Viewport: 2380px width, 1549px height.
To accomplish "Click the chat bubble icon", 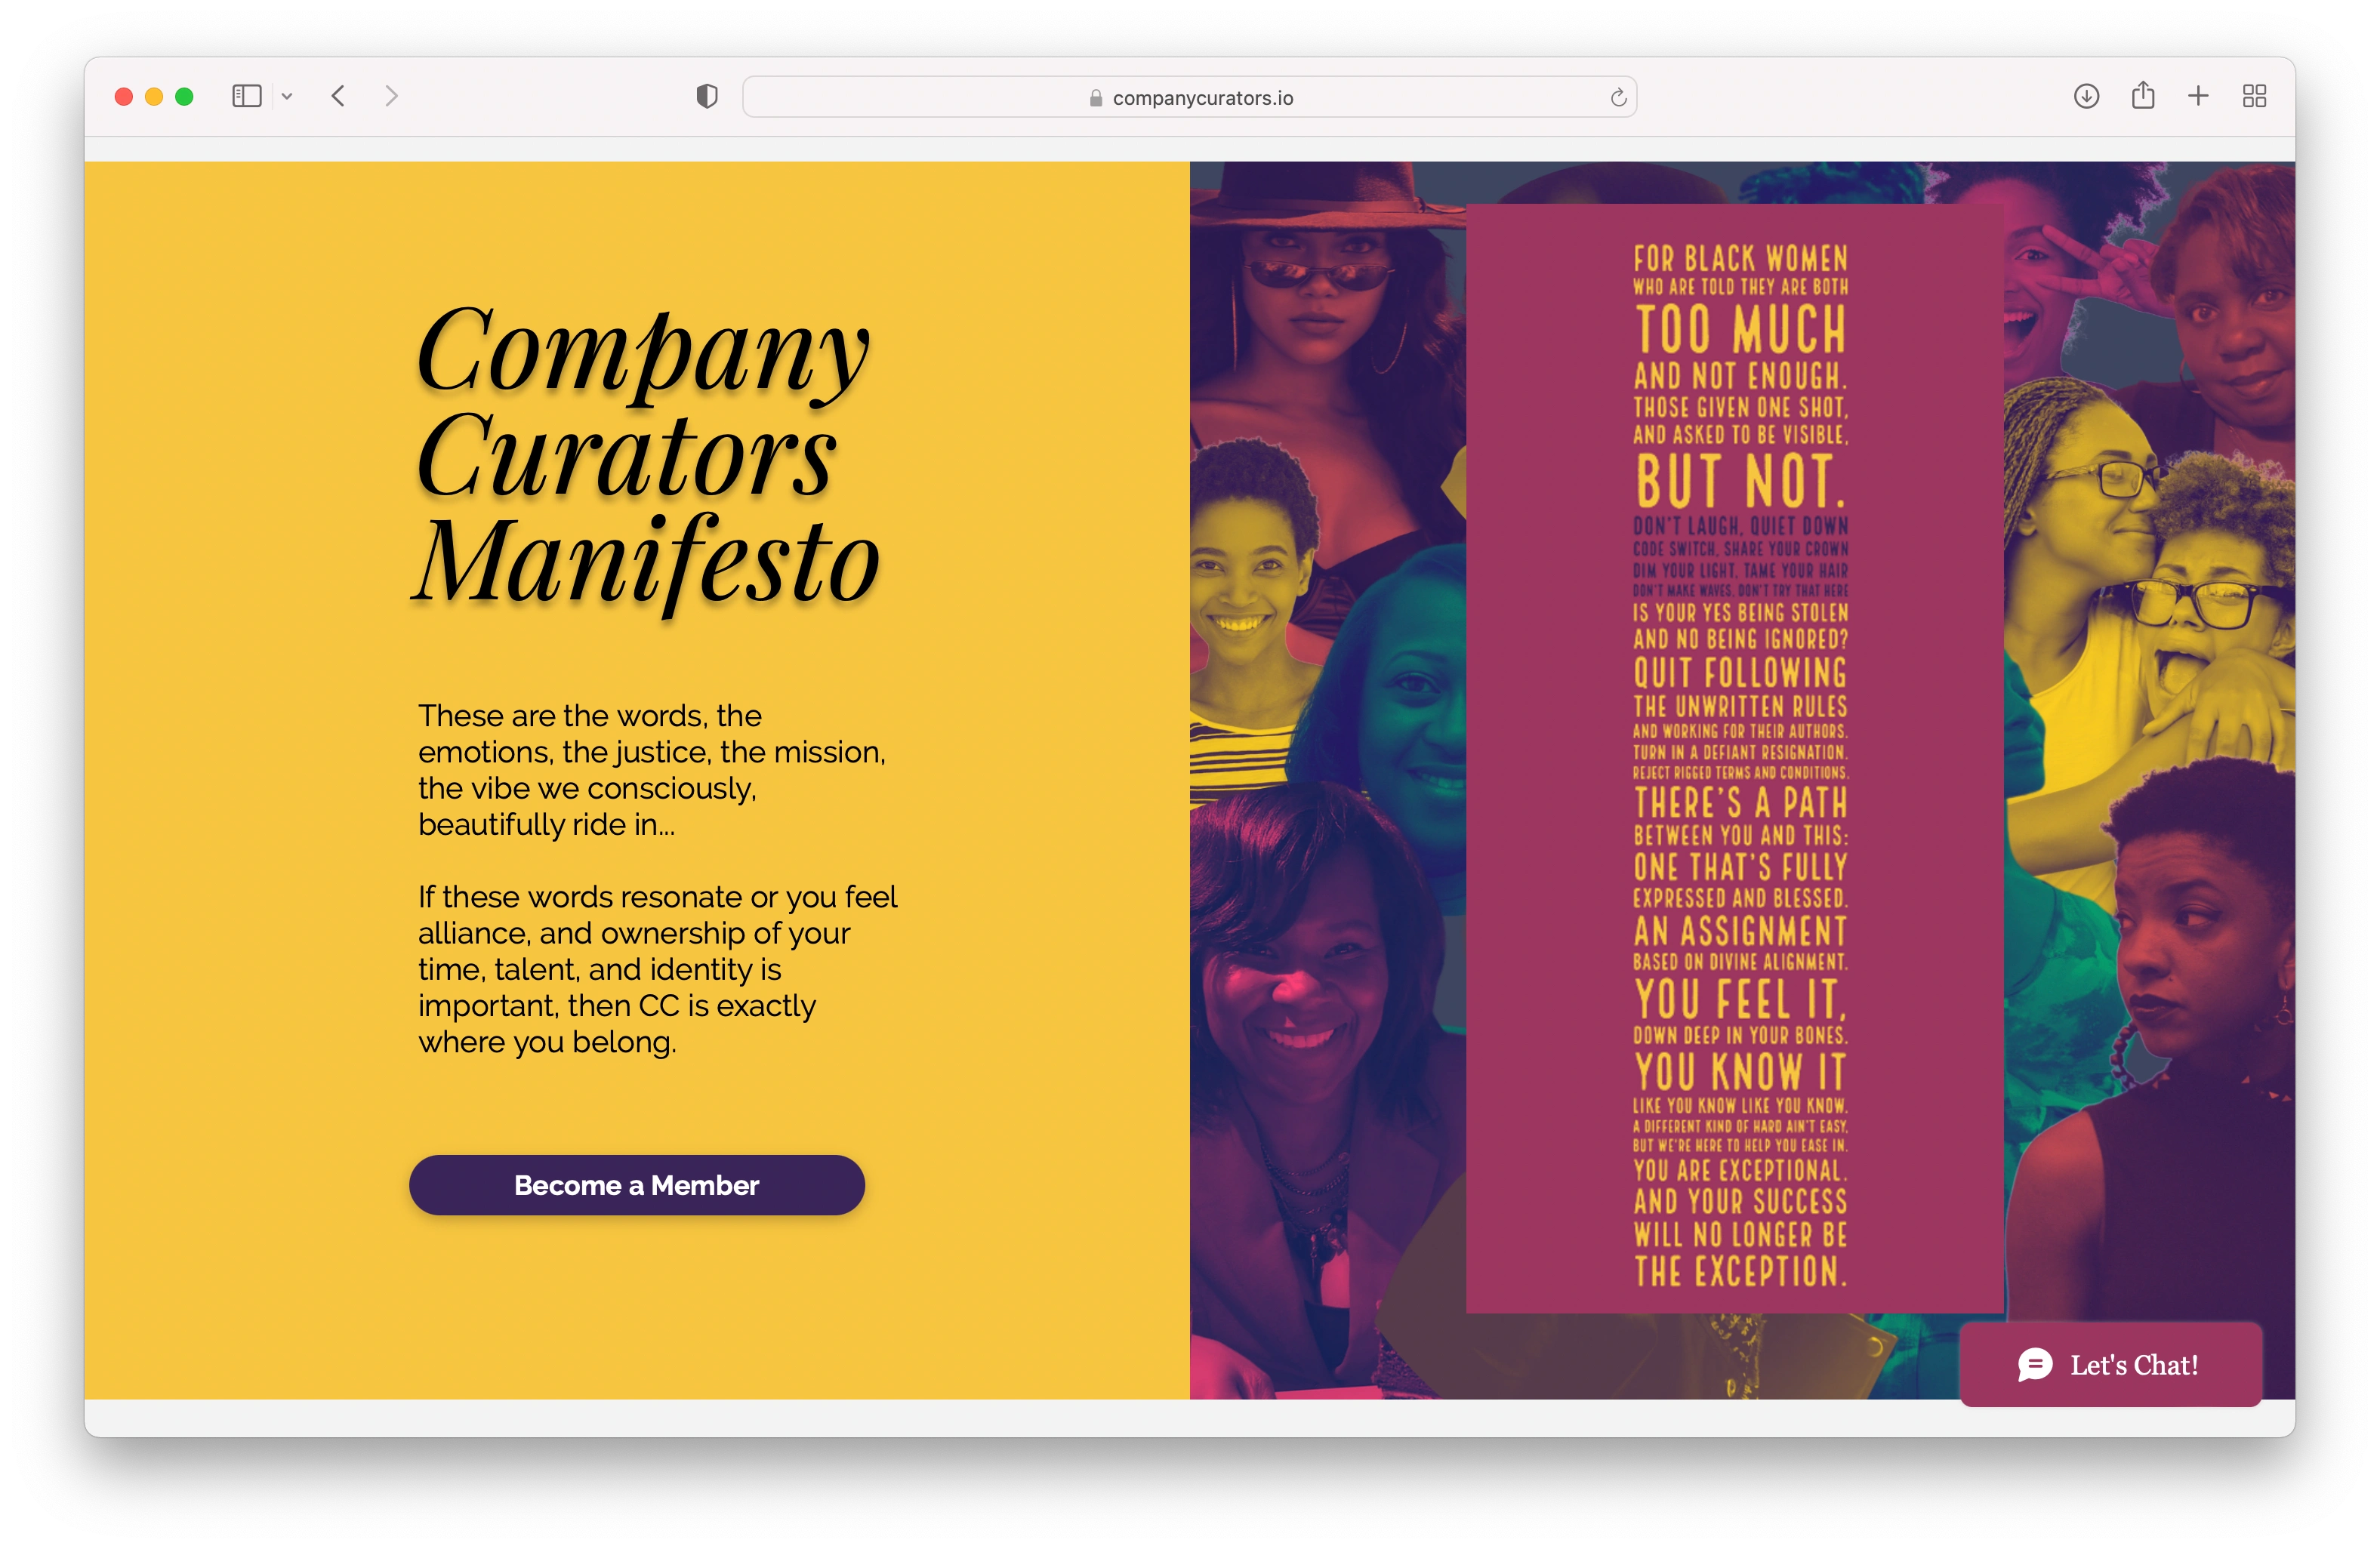I will coord(2035,1364).
